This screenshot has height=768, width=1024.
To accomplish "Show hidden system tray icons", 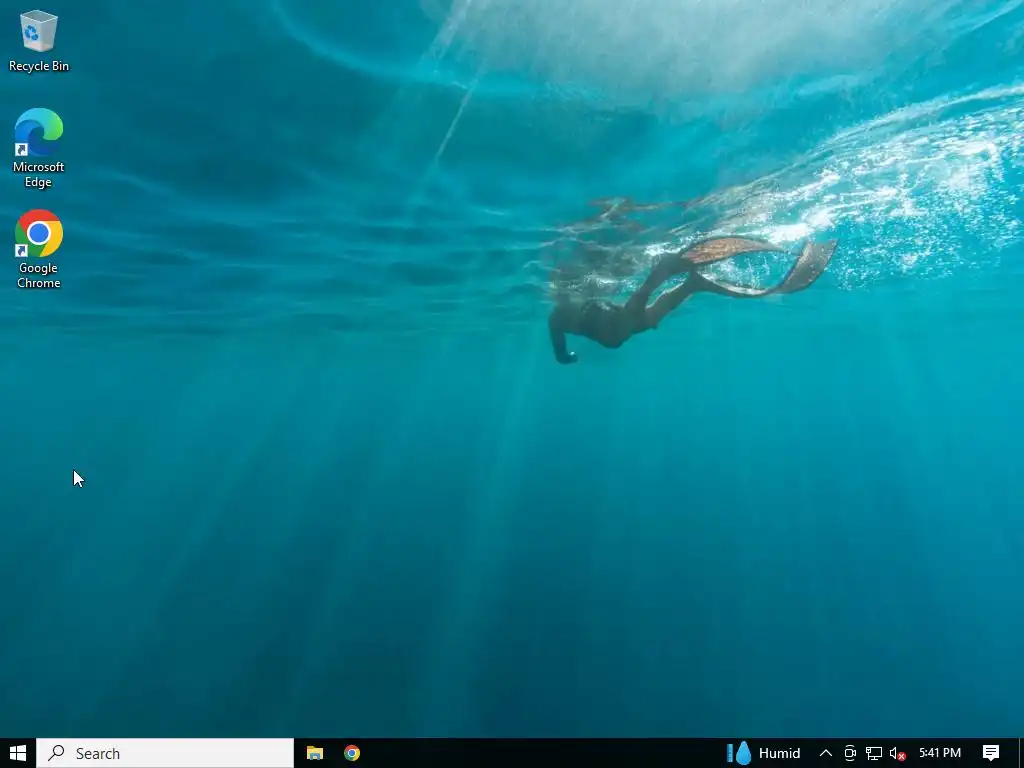I will 825,753.
